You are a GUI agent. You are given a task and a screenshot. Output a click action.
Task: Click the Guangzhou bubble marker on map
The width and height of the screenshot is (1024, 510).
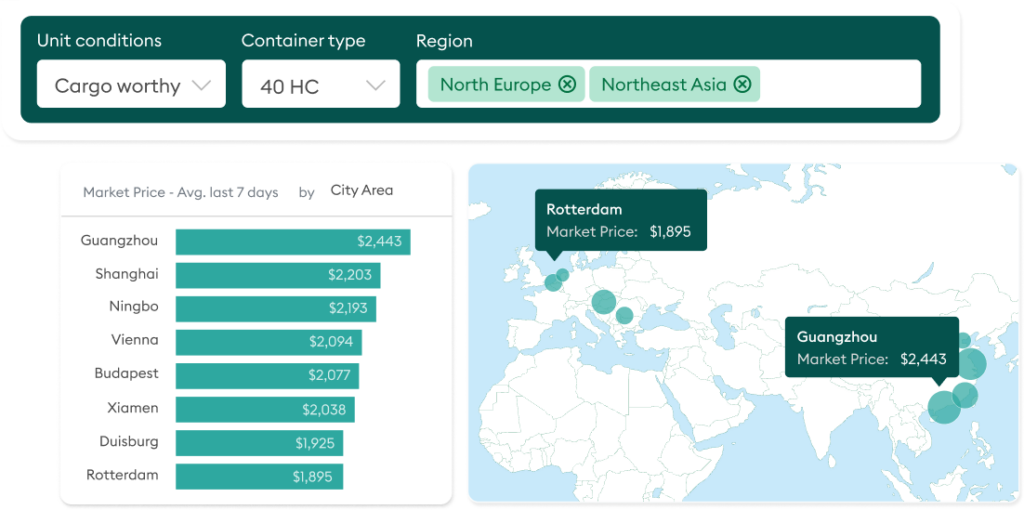(943, 407)
